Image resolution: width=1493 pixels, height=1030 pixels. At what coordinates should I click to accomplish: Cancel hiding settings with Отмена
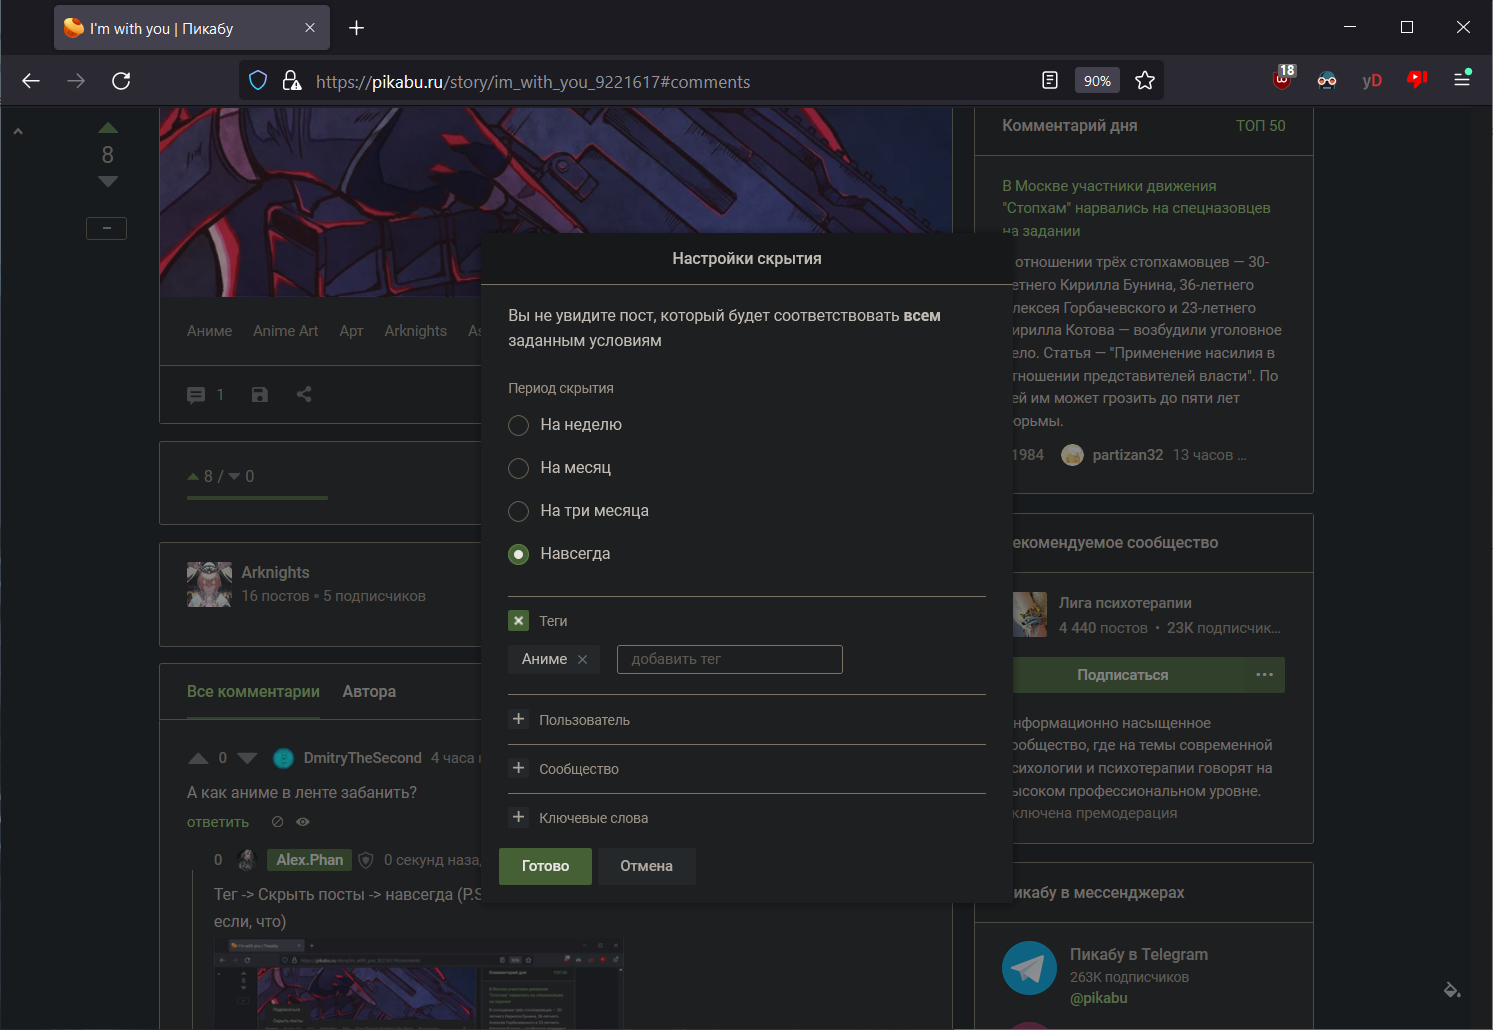pyautogui.click(x=646, y=866)
